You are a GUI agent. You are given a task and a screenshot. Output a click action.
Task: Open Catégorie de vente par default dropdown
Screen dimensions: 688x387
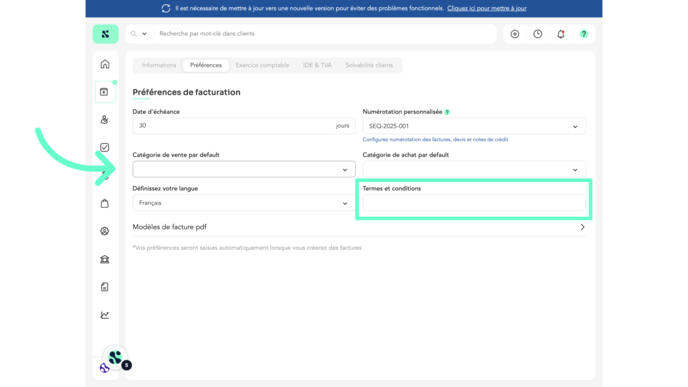tap(244, 169)
